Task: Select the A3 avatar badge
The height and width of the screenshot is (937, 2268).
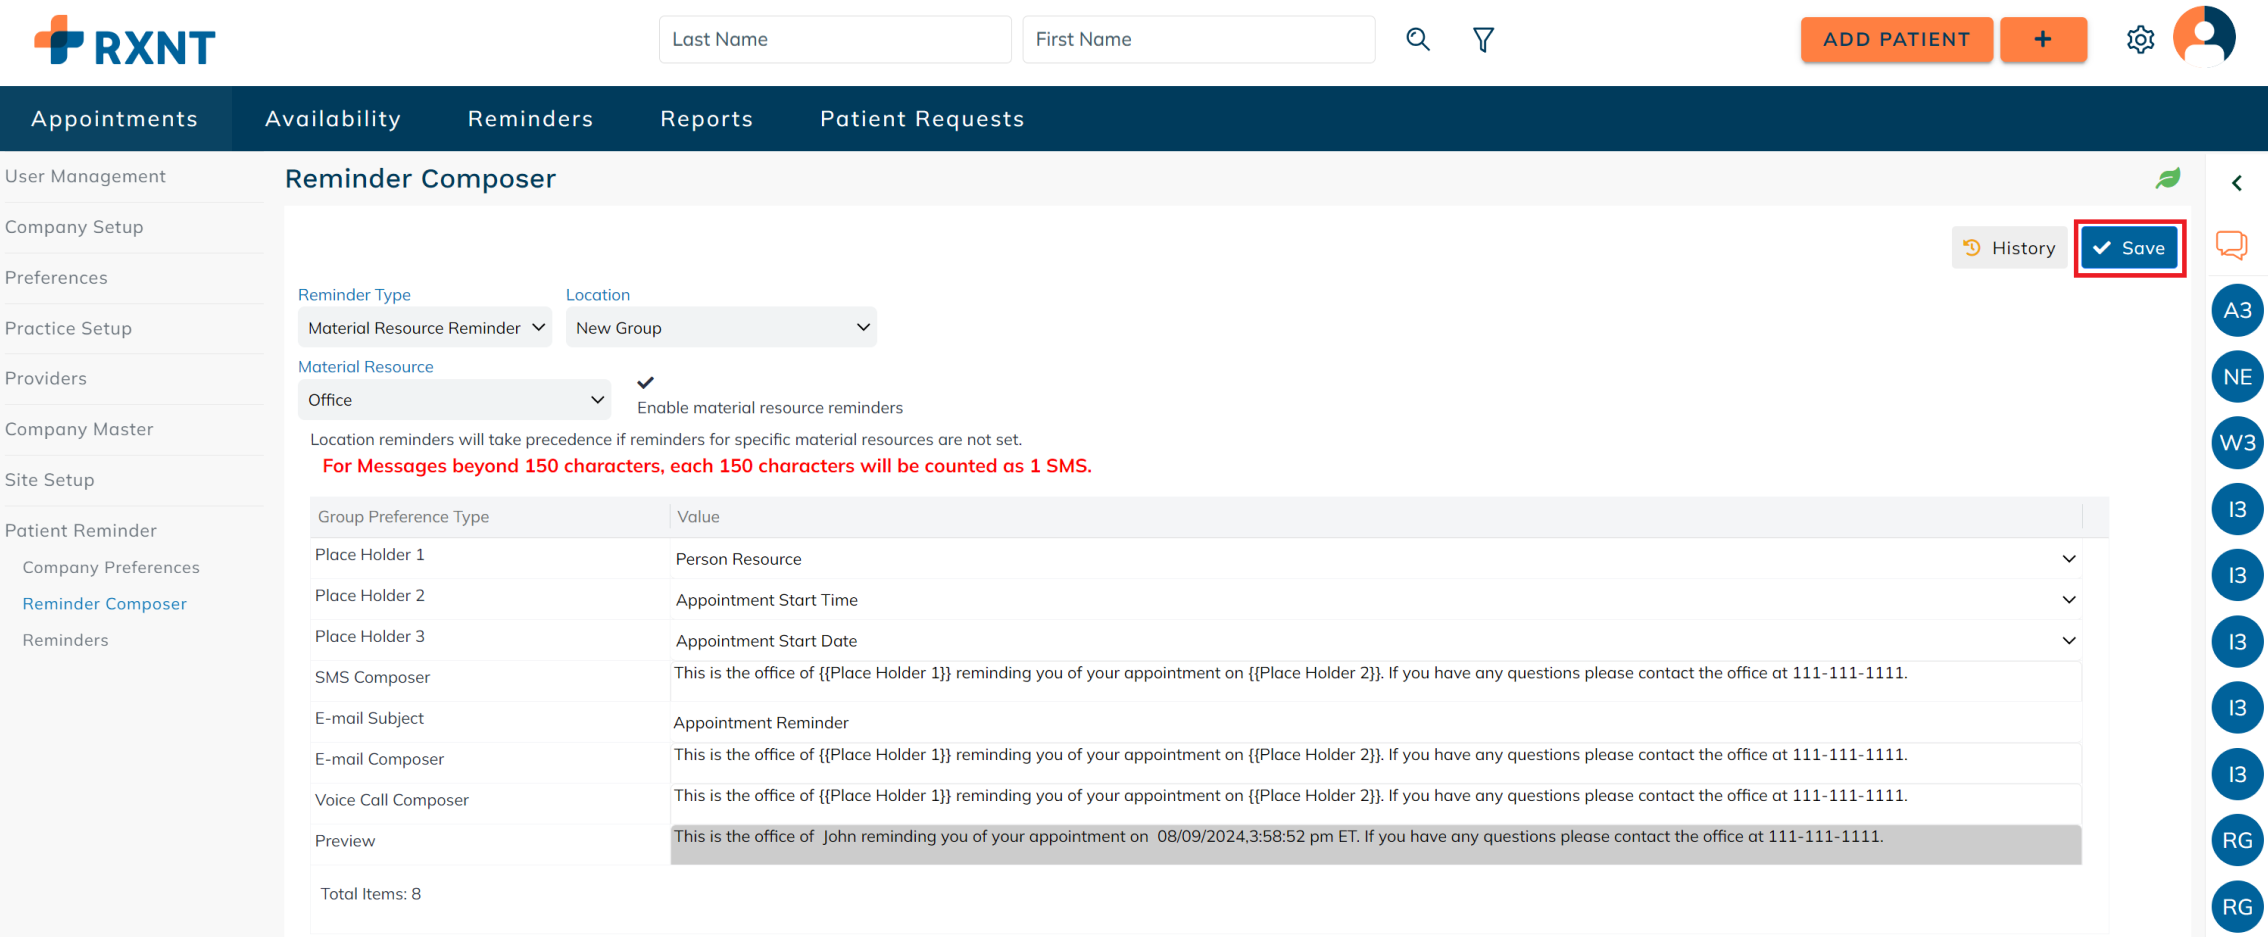Action: pos(2237,311)
